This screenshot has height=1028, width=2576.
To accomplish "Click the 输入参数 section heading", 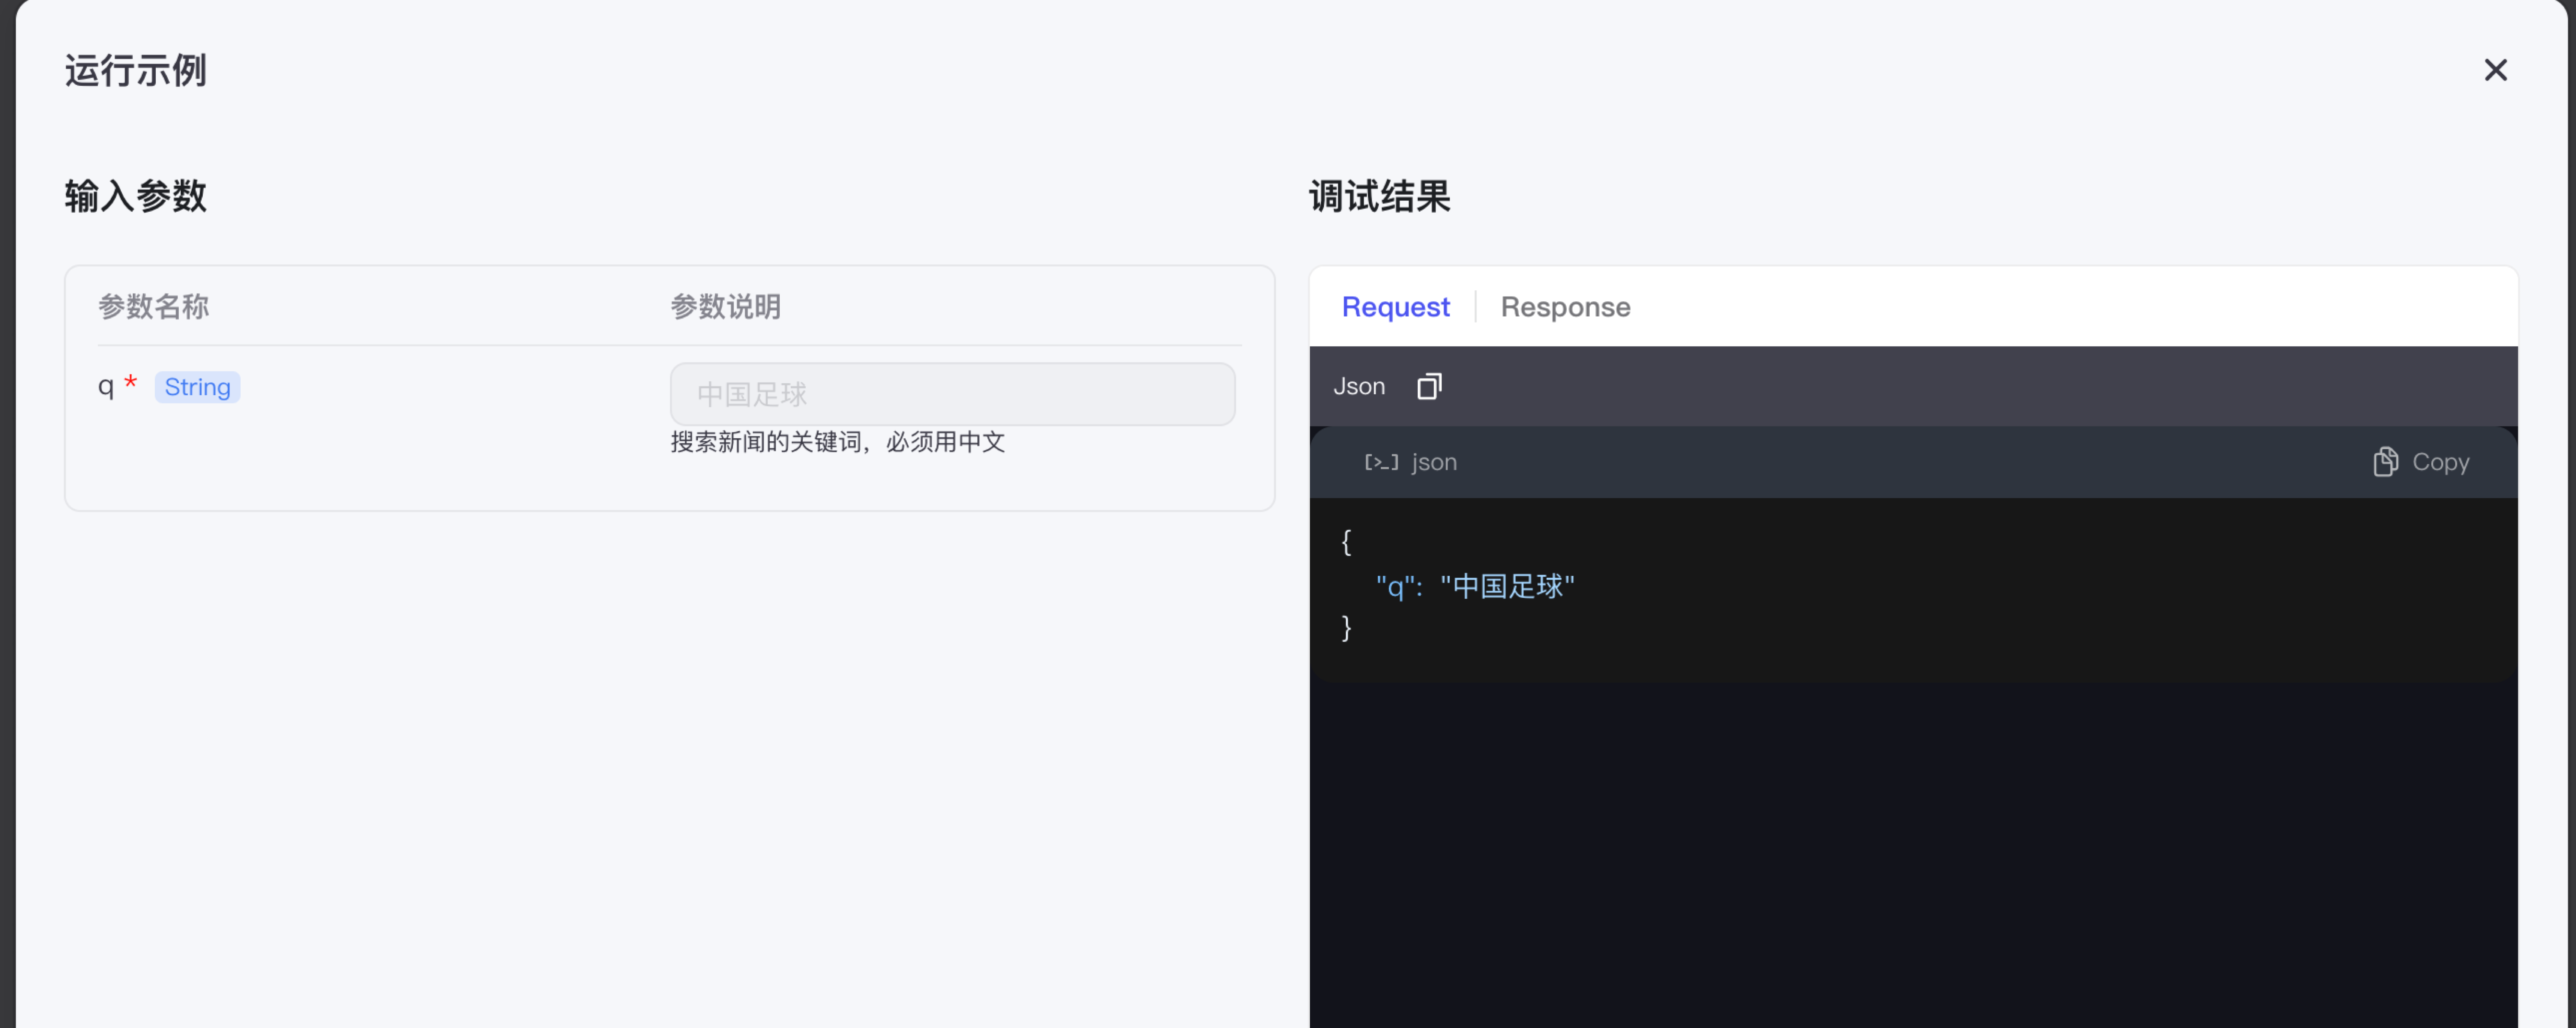I will click(135, 196).
